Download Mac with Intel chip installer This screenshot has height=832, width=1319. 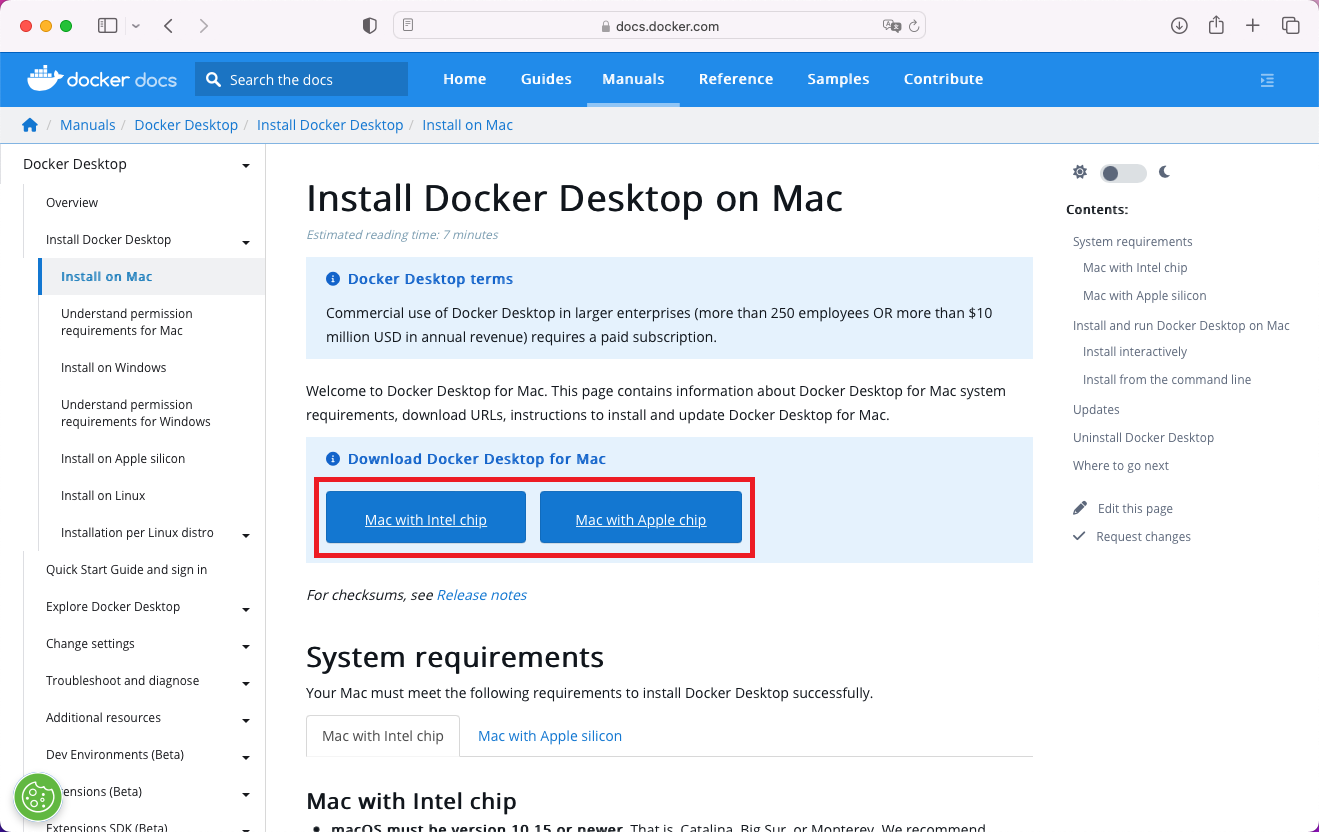coord(425,519)
